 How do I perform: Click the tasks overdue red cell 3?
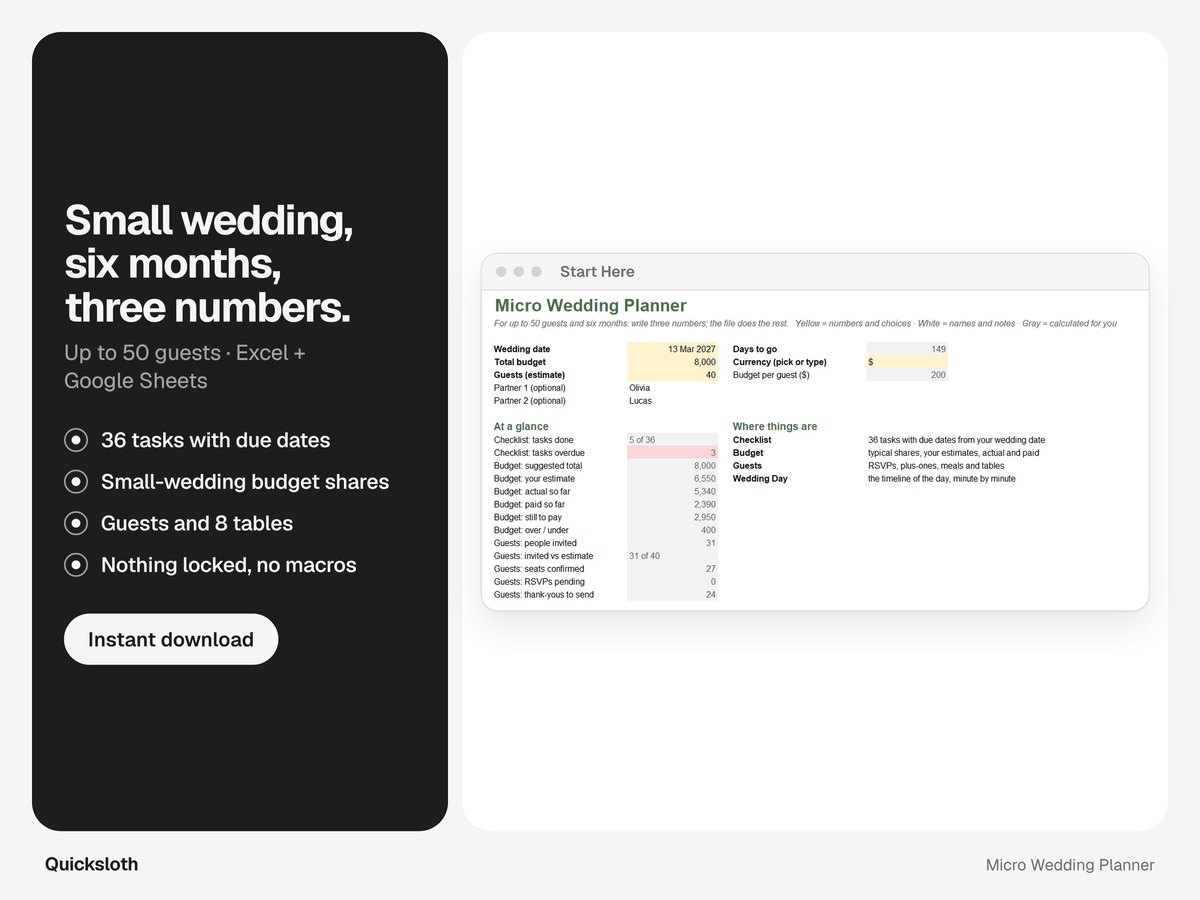click(x=672, y=453)
